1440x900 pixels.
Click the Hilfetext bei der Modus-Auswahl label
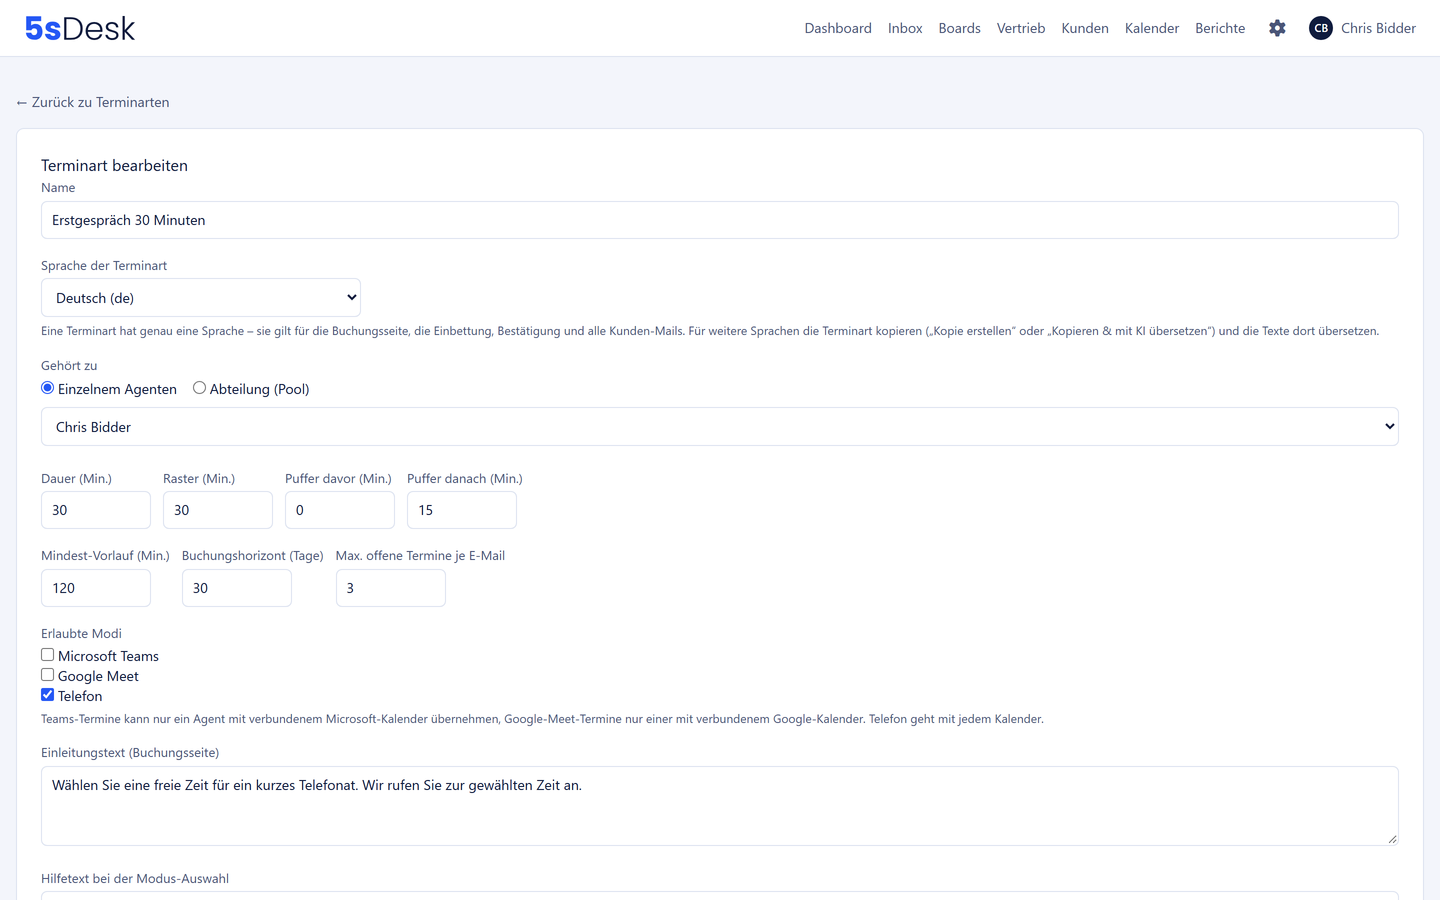point(135,878)
